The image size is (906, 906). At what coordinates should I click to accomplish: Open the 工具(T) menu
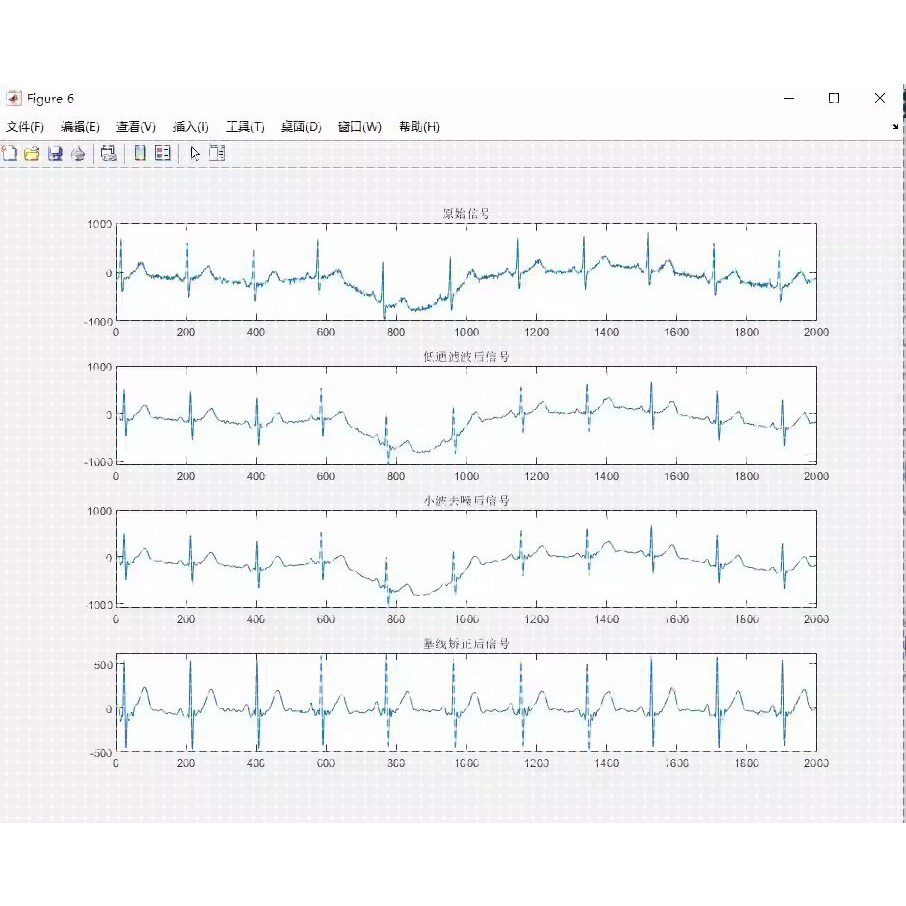(245, 127)
